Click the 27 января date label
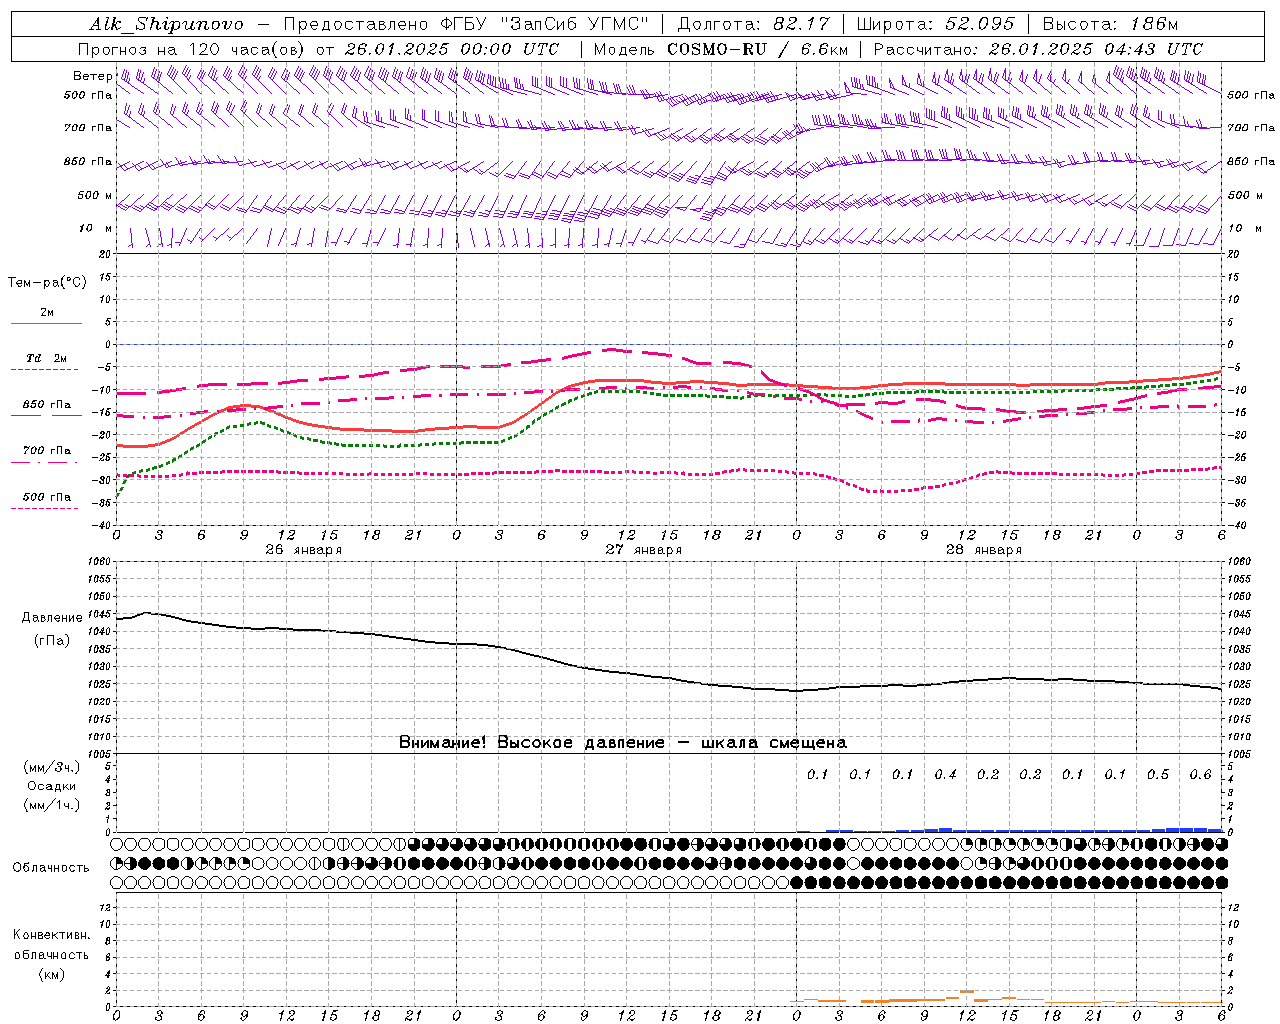The width and height of the screenshot is (1280, 1024). [643, 550]
